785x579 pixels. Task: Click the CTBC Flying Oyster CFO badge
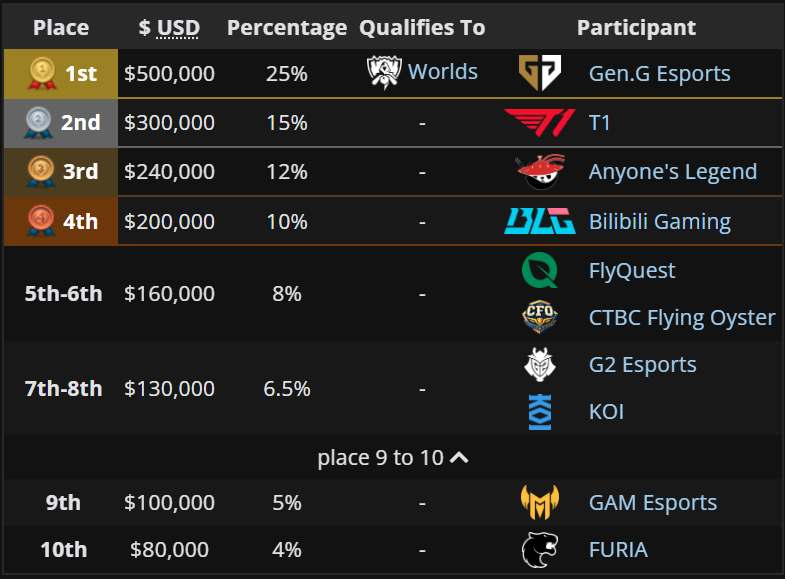540,317
